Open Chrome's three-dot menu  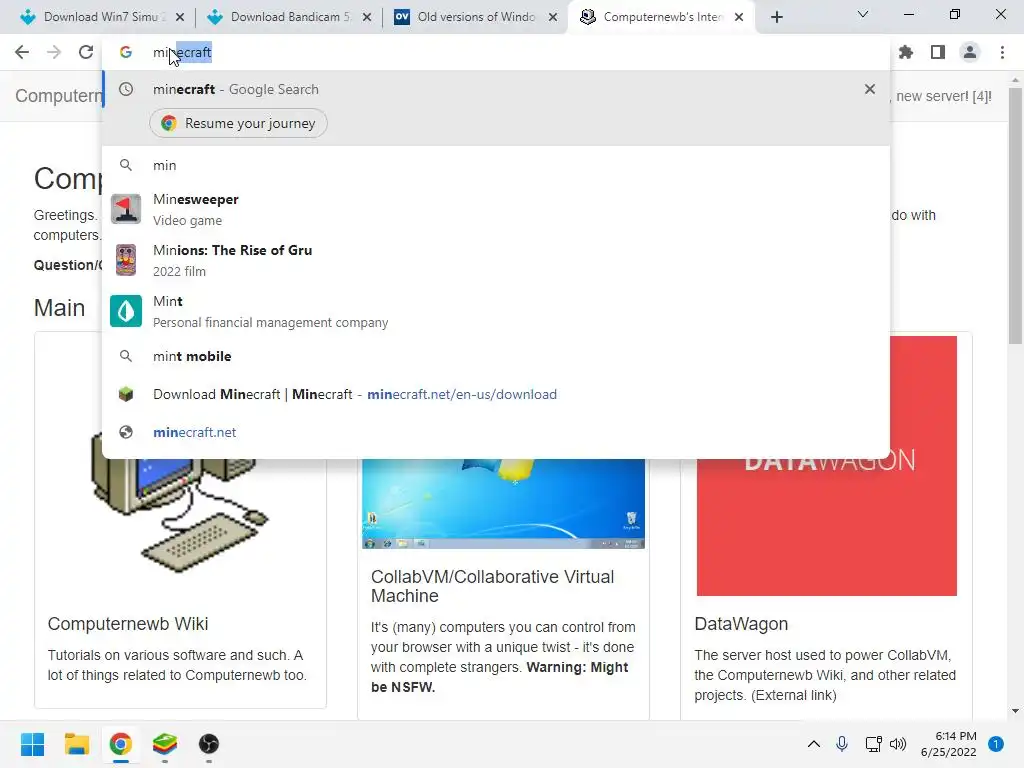tap(1002, 52)
